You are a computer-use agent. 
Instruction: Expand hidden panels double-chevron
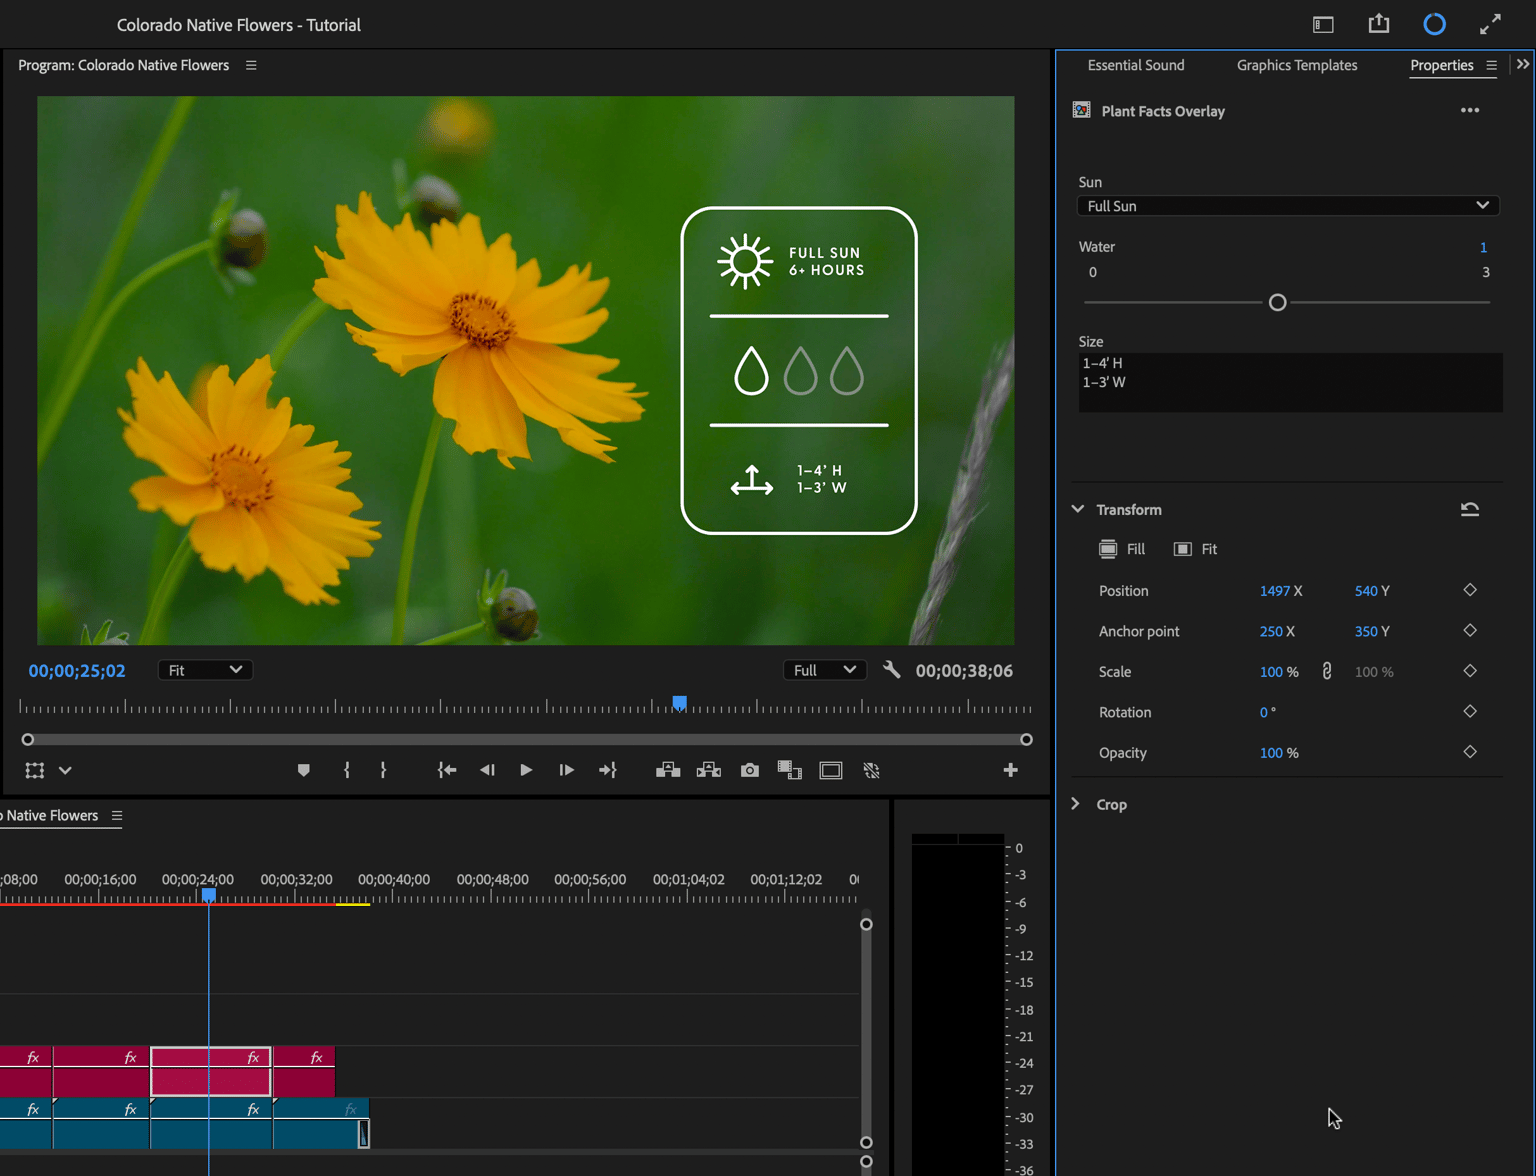coord(1523,65)
